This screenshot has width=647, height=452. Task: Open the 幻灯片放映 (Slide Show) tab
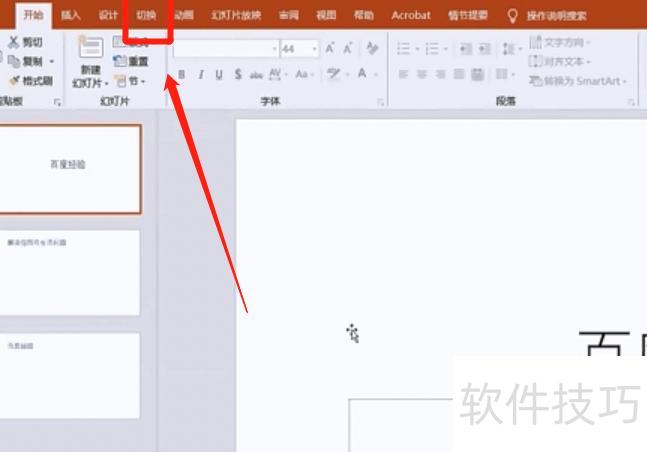(236, 15)
